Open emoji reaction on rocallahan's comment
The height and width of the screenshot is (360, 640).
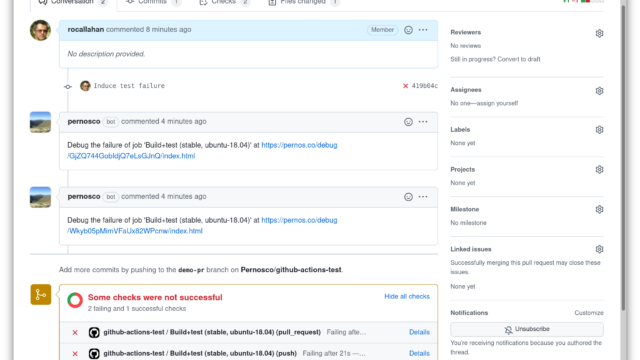pos(408,30)
